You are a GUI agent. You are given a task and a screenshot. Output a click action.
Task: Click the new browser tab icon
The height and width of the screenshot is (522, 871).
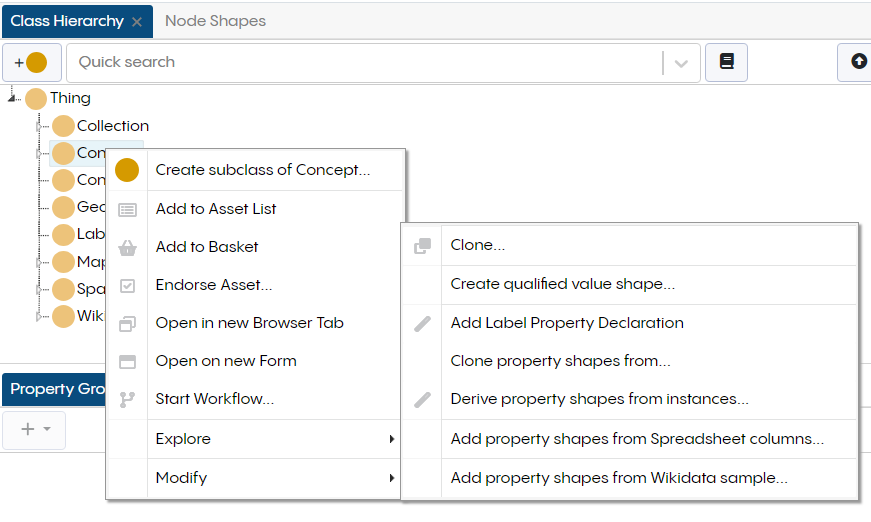click(127, 324)
